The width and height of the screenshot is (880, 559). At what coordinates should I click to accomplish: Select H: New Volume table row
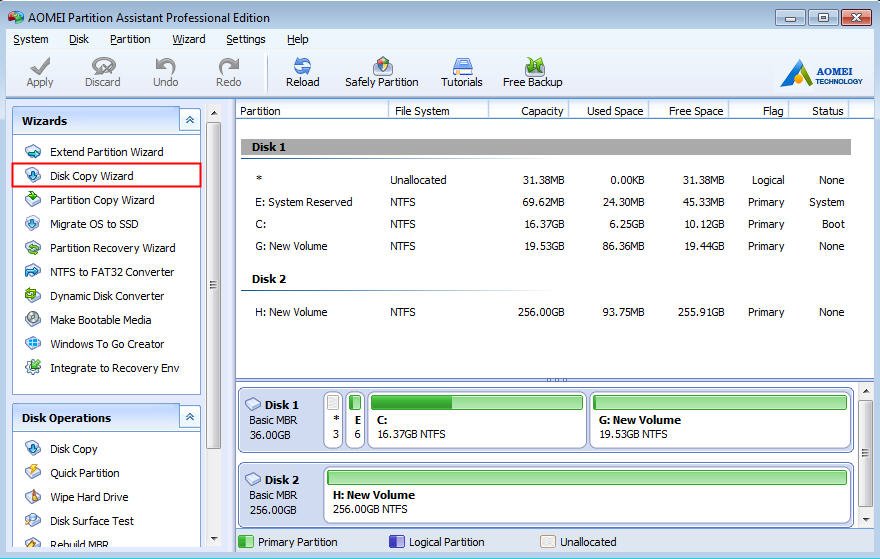[546, 312]
